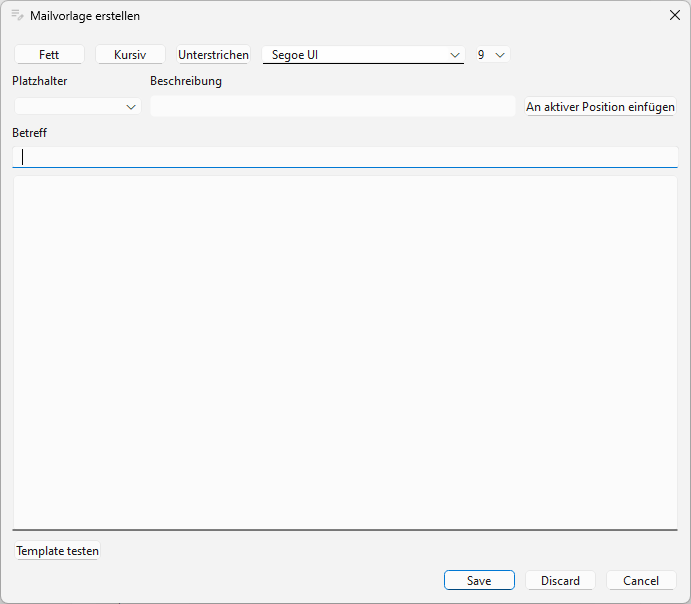Click the Betreff label
This screenshot has height=604, width=691.
[x=30, y=132]
